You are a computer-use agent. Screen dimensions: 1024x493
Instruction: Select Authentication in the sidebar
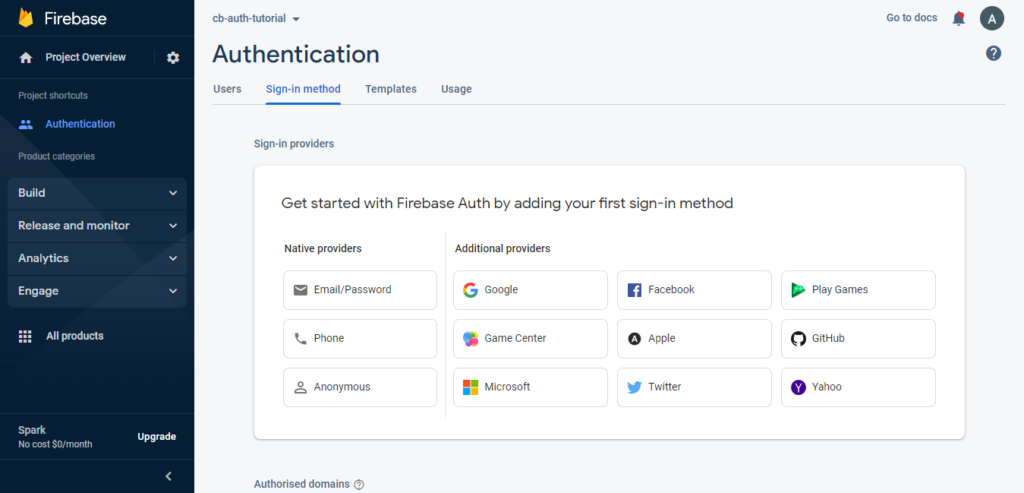tap(80, 124)
